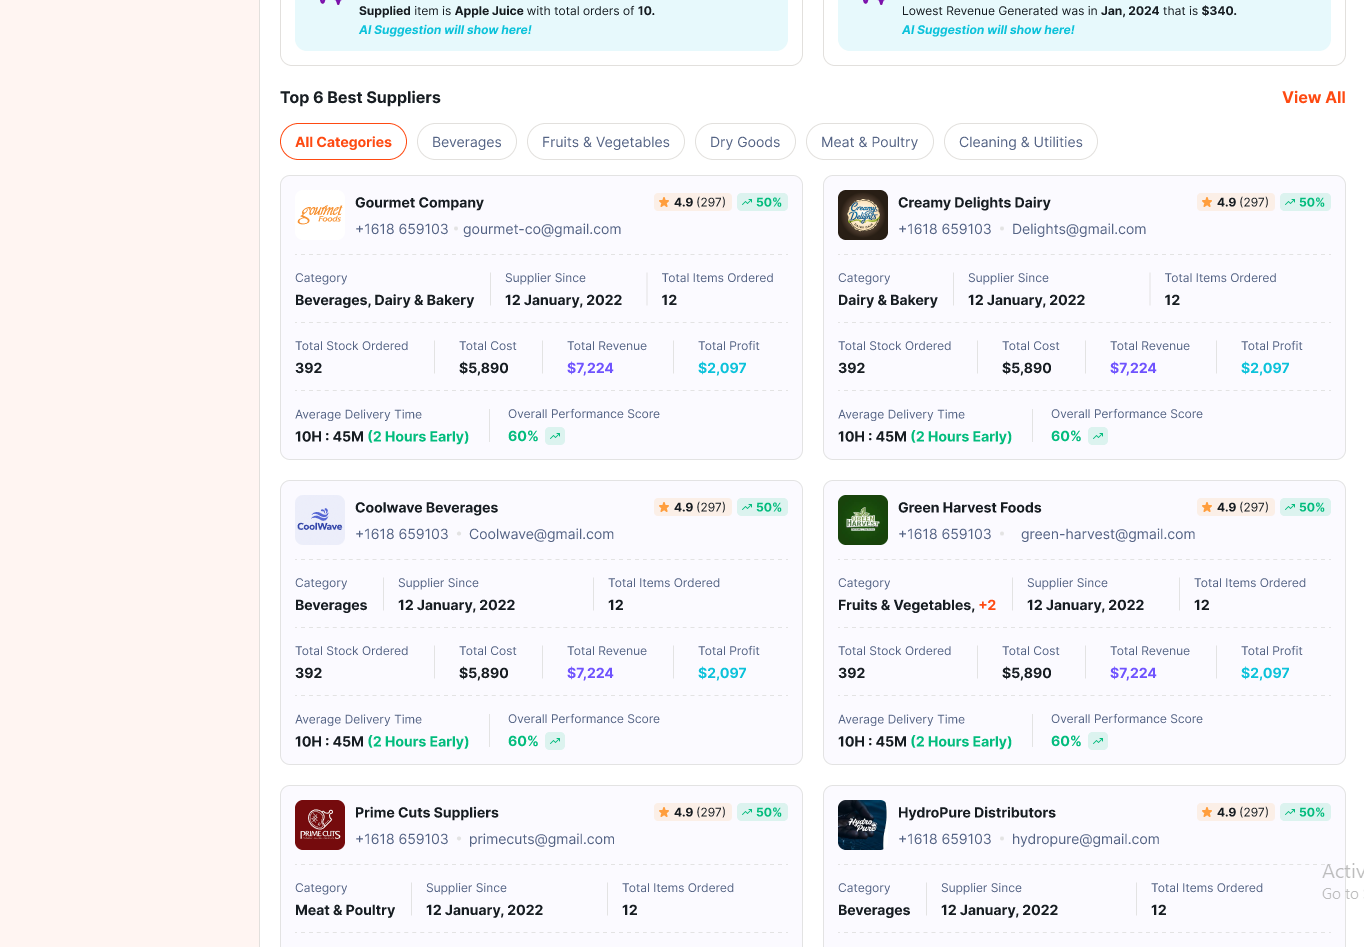Filter suppliers by Beverages

[466, 142]
